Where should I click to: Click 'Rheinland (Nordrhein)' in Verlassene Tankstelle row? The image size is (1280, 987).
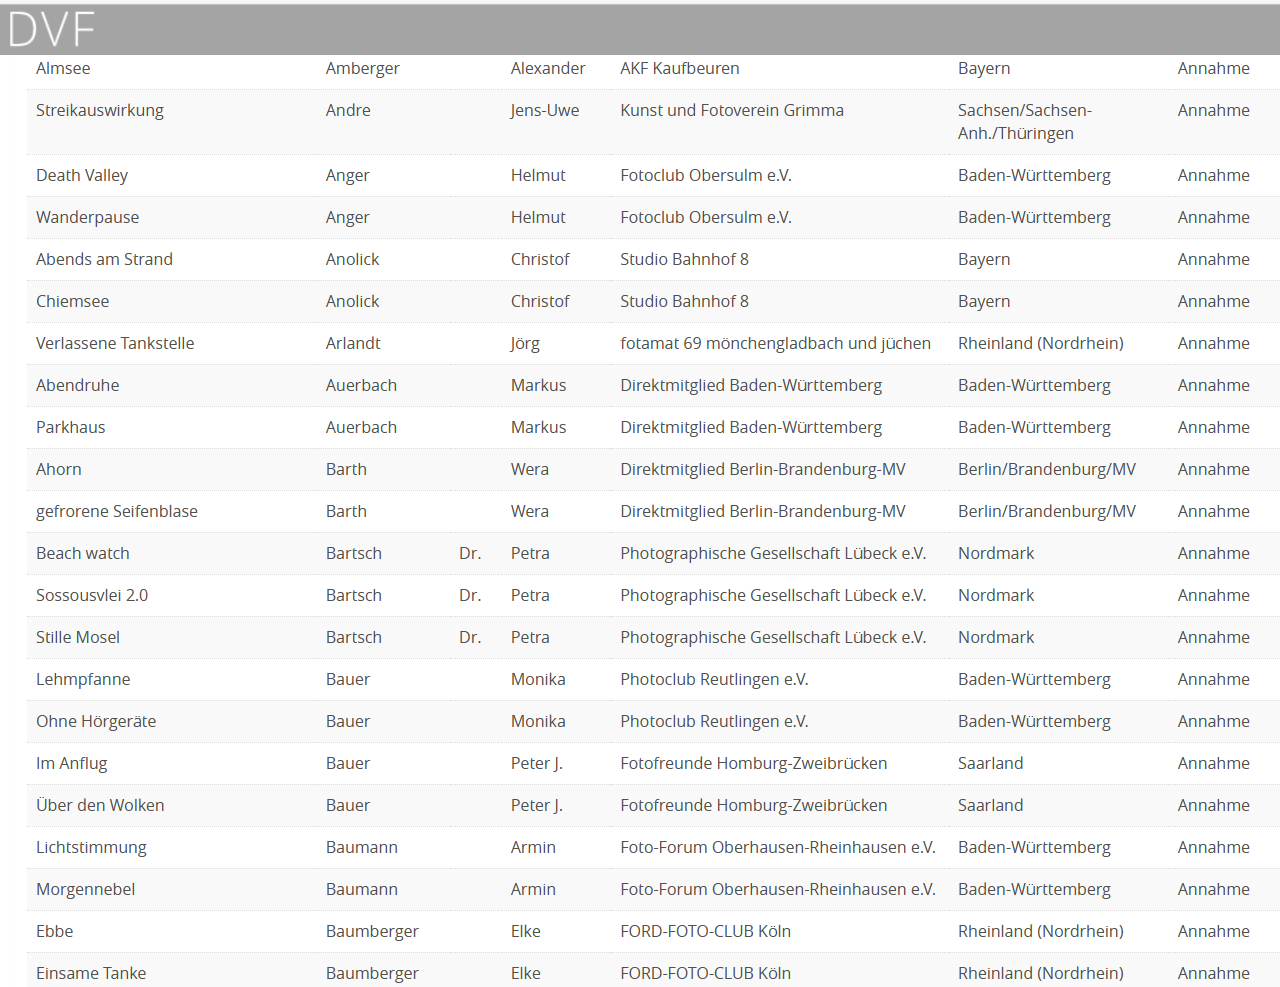(1041, 343)
